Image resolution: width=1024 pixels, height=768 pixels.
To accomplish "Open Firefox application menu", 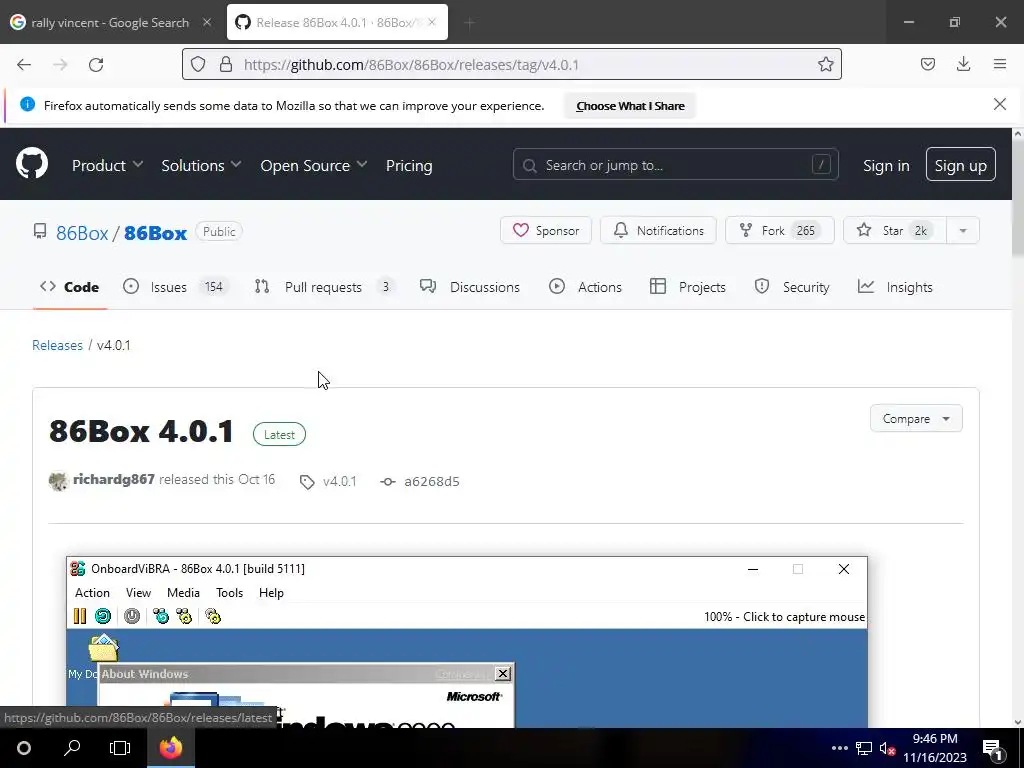I will (x=1000, y=64).
